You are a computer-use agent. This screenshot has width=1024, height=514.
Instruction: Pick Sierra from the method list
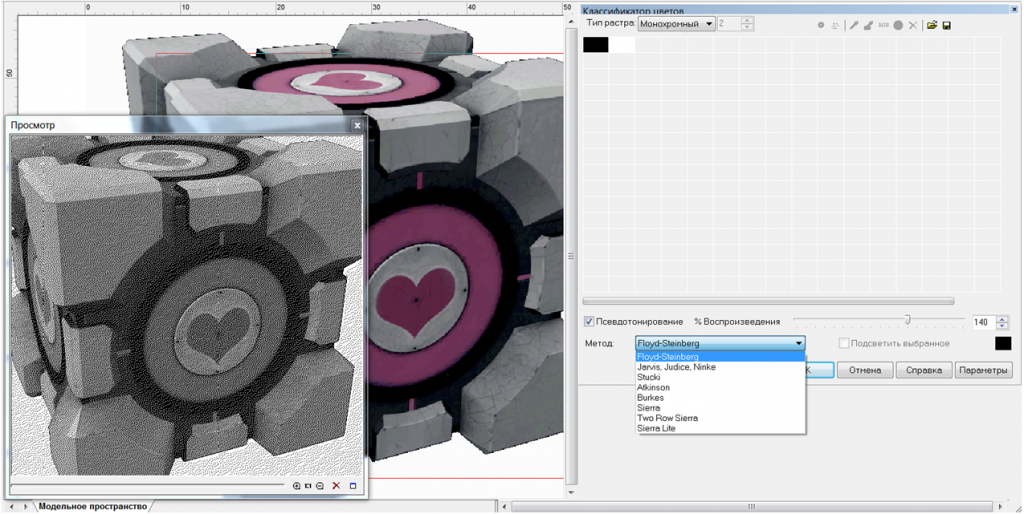(720, 408)
